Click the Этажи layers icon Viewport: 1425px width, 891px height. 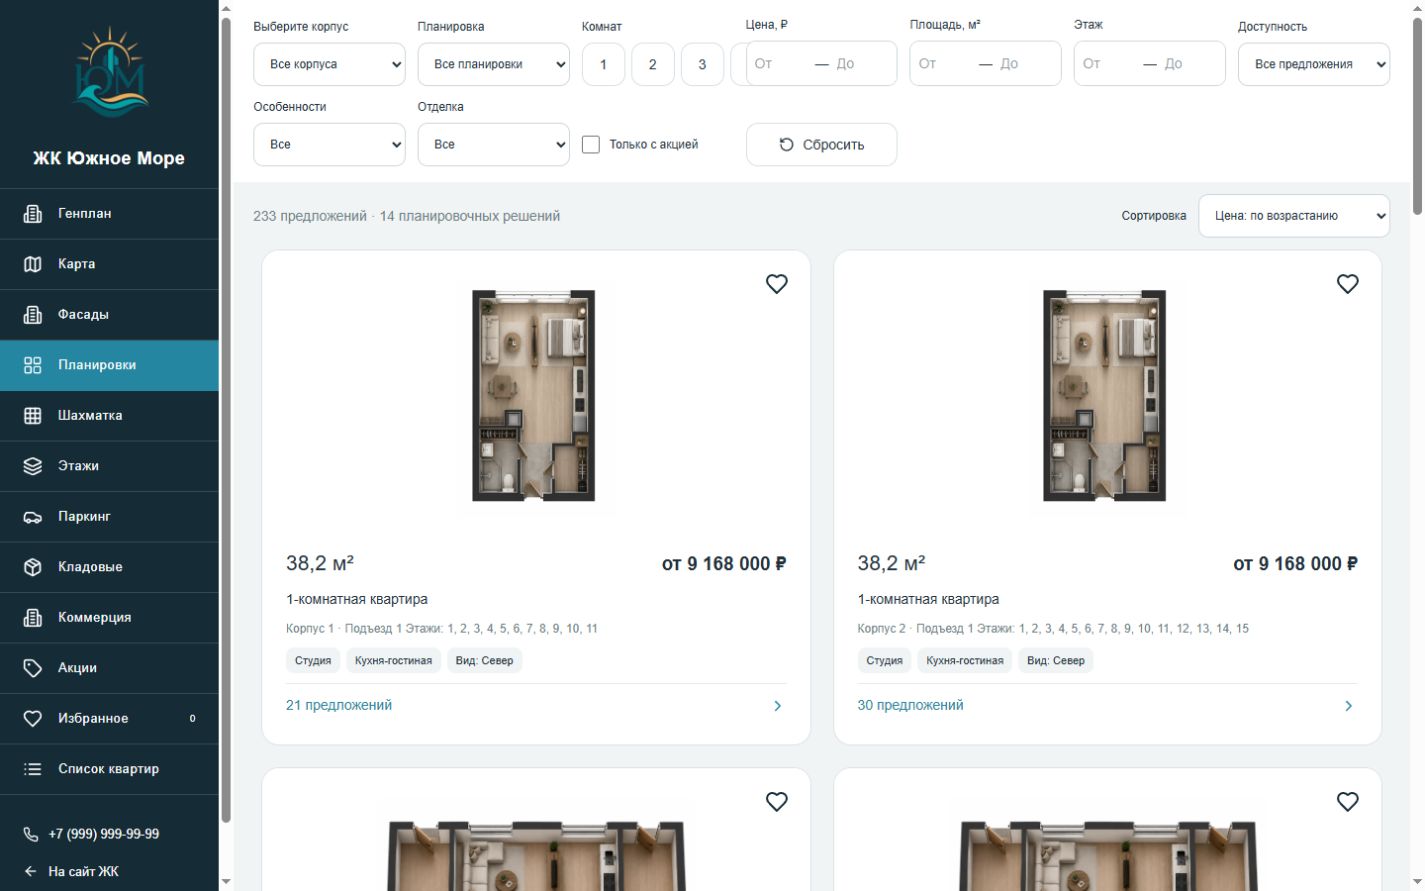point(33,466)
